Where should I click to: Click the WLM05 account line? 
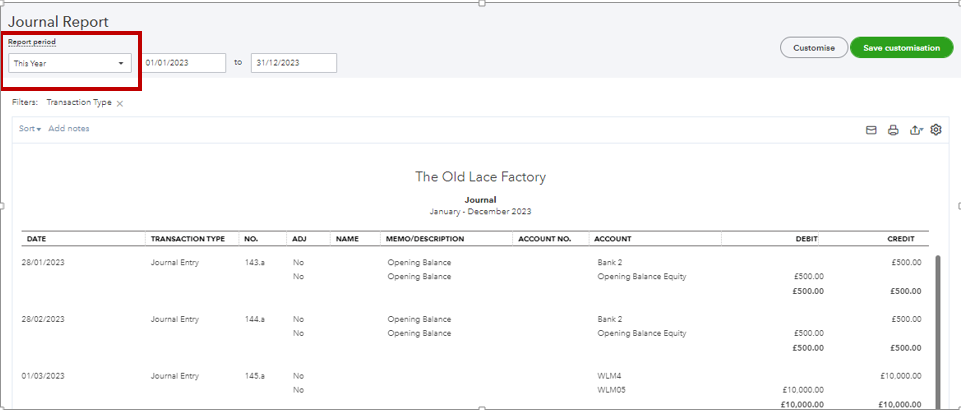(x=610, y=390)
